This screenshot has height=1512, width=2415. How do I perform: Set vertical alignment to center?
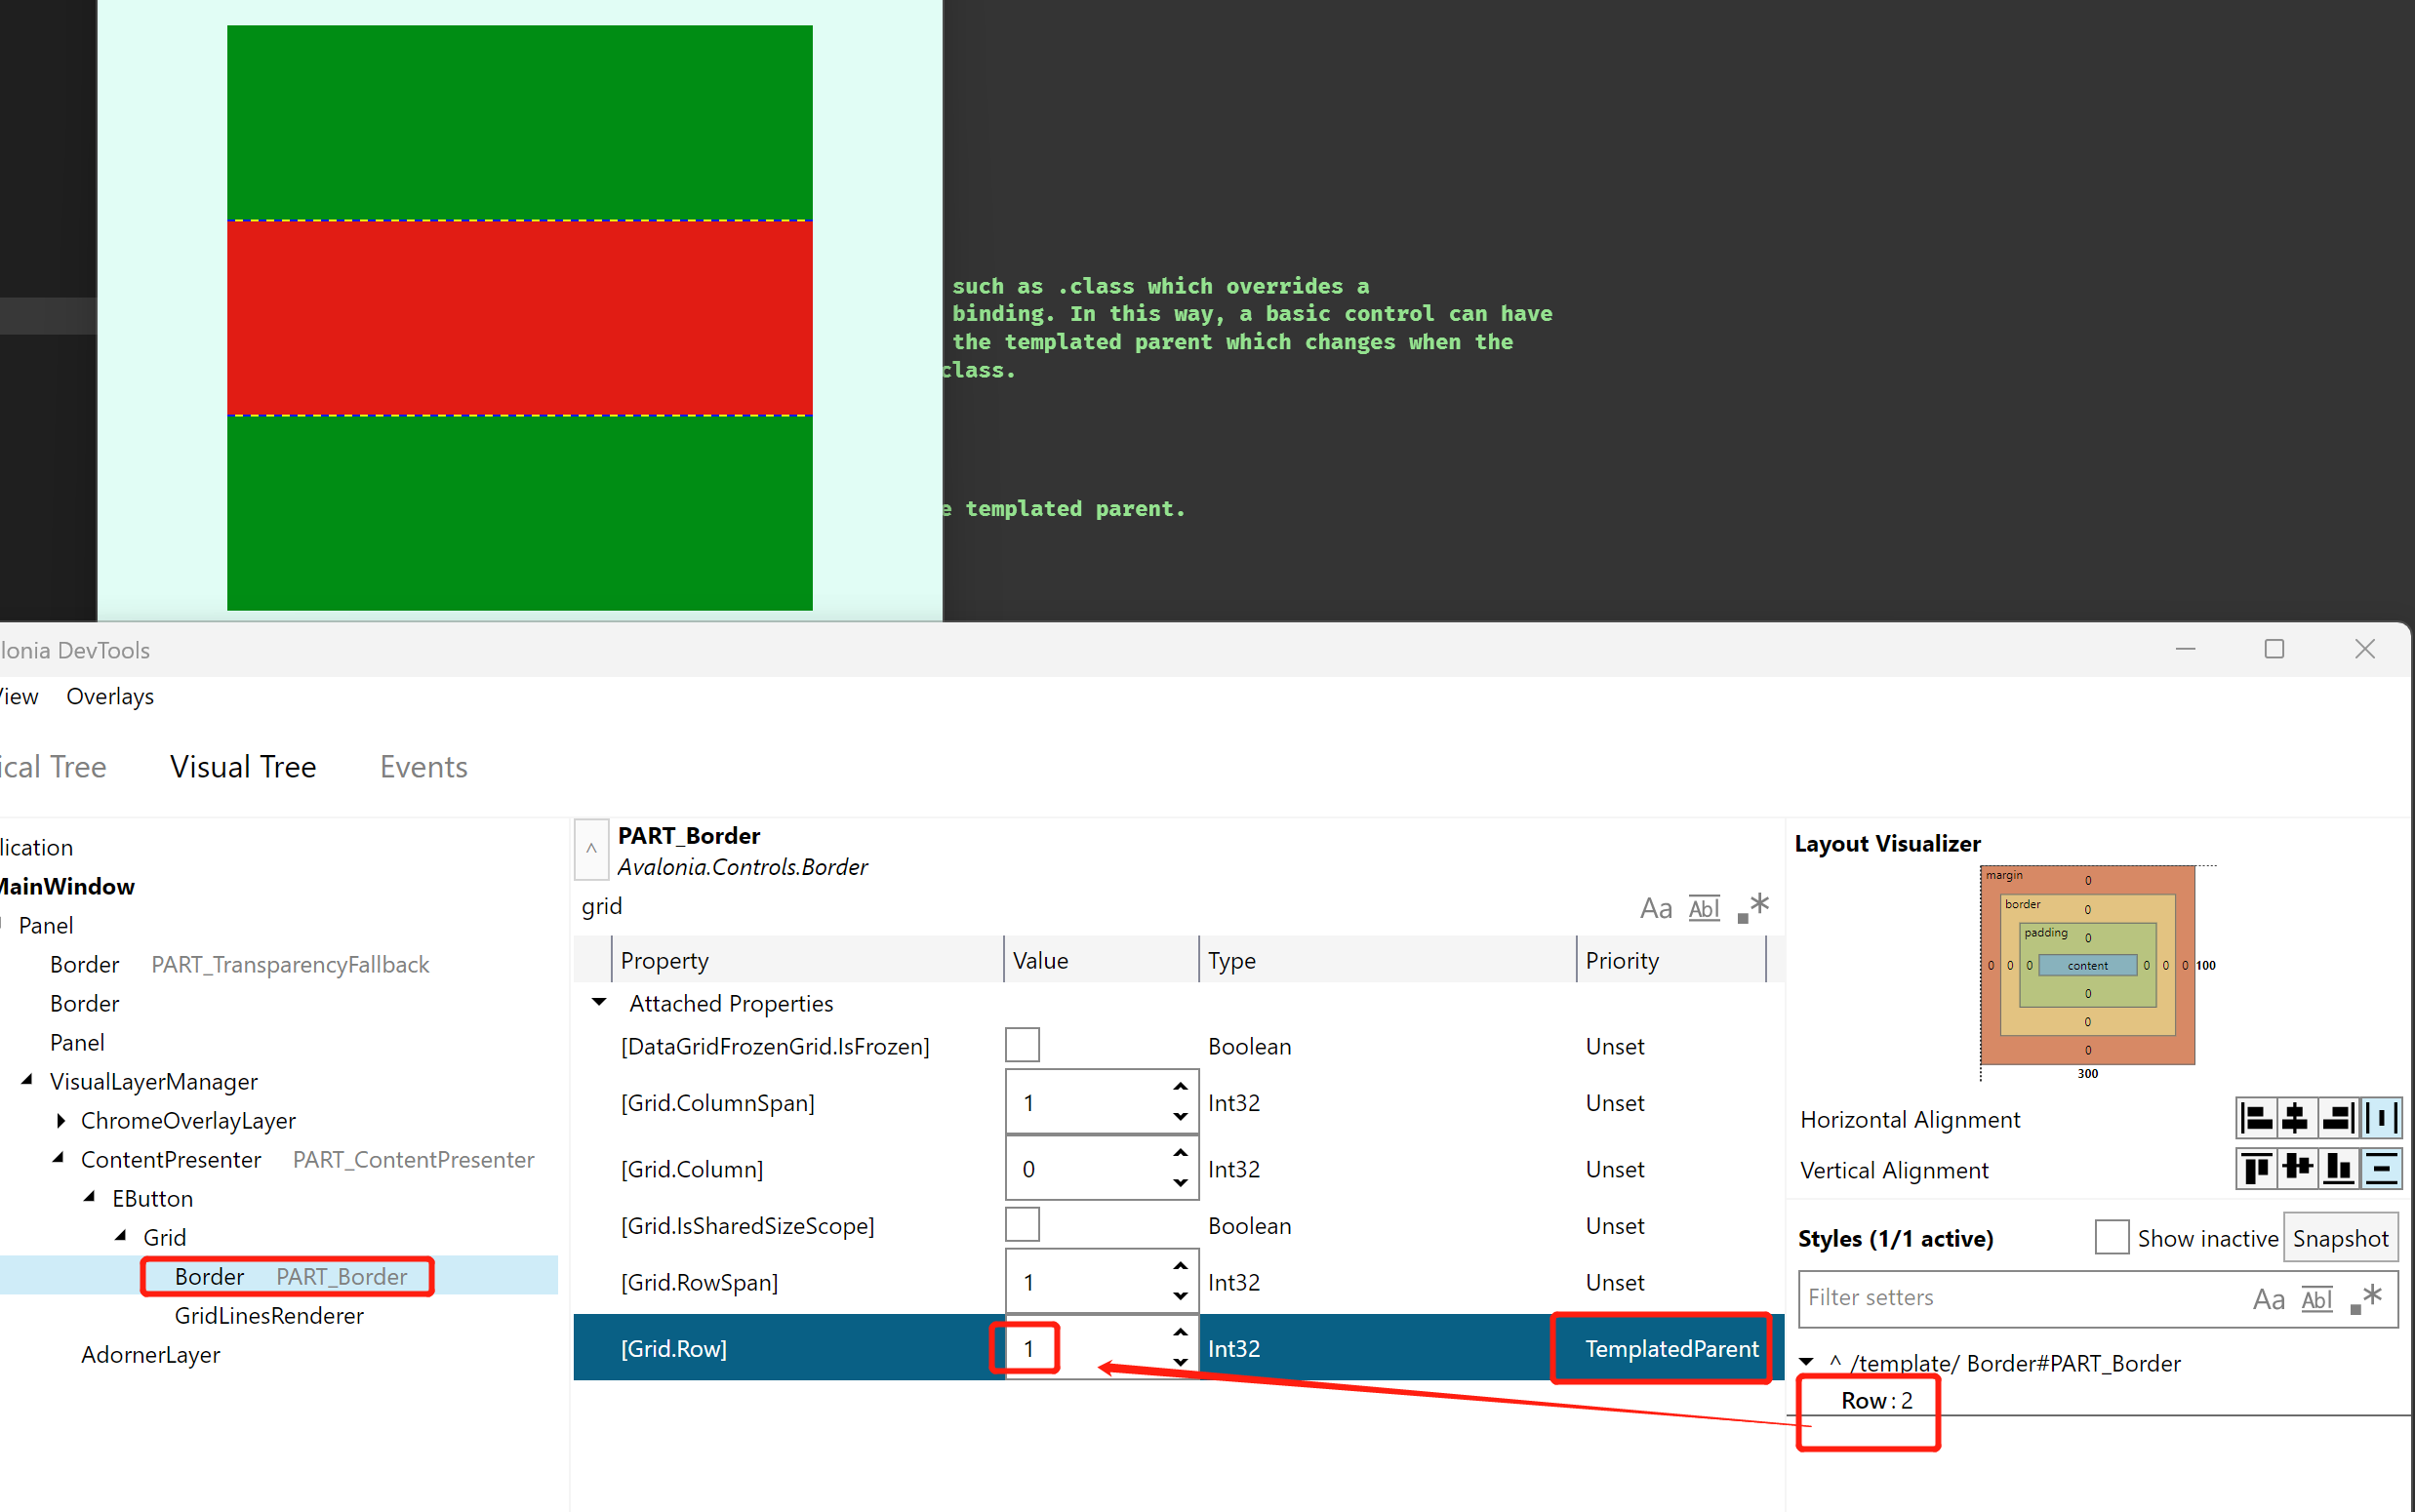[x=2297, y=1168]
